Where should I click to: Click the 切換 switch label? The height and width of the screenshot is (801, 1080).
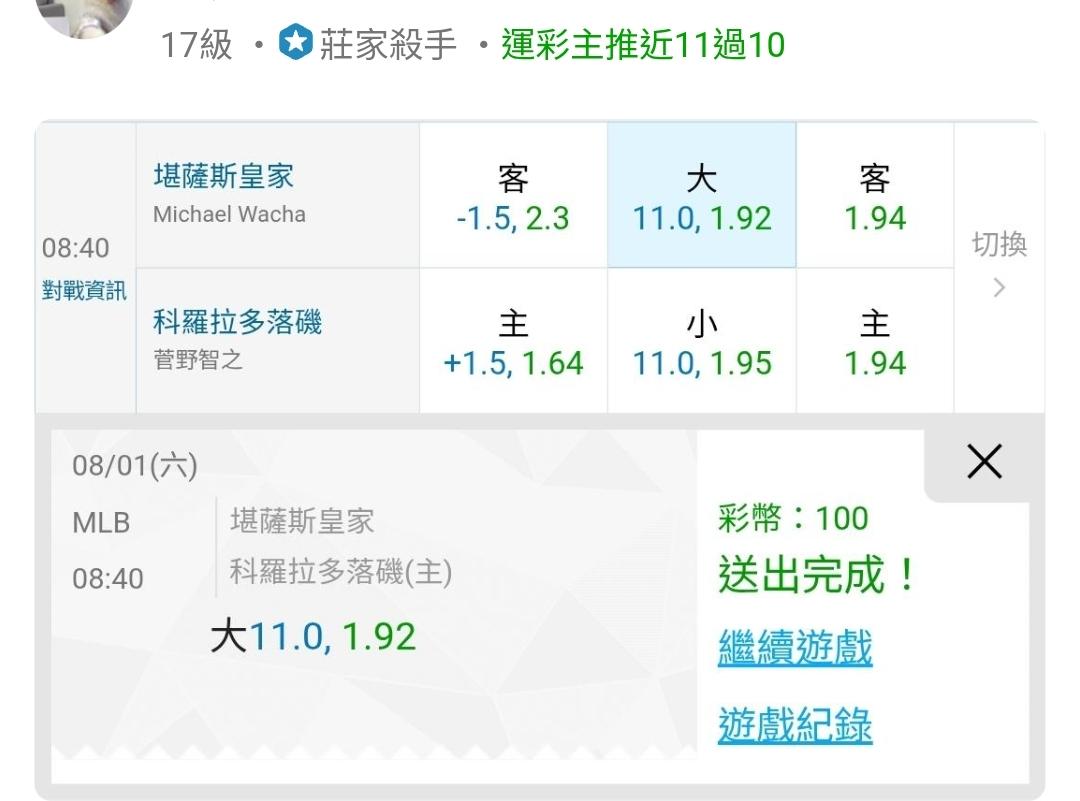click(x=999, y=245)
